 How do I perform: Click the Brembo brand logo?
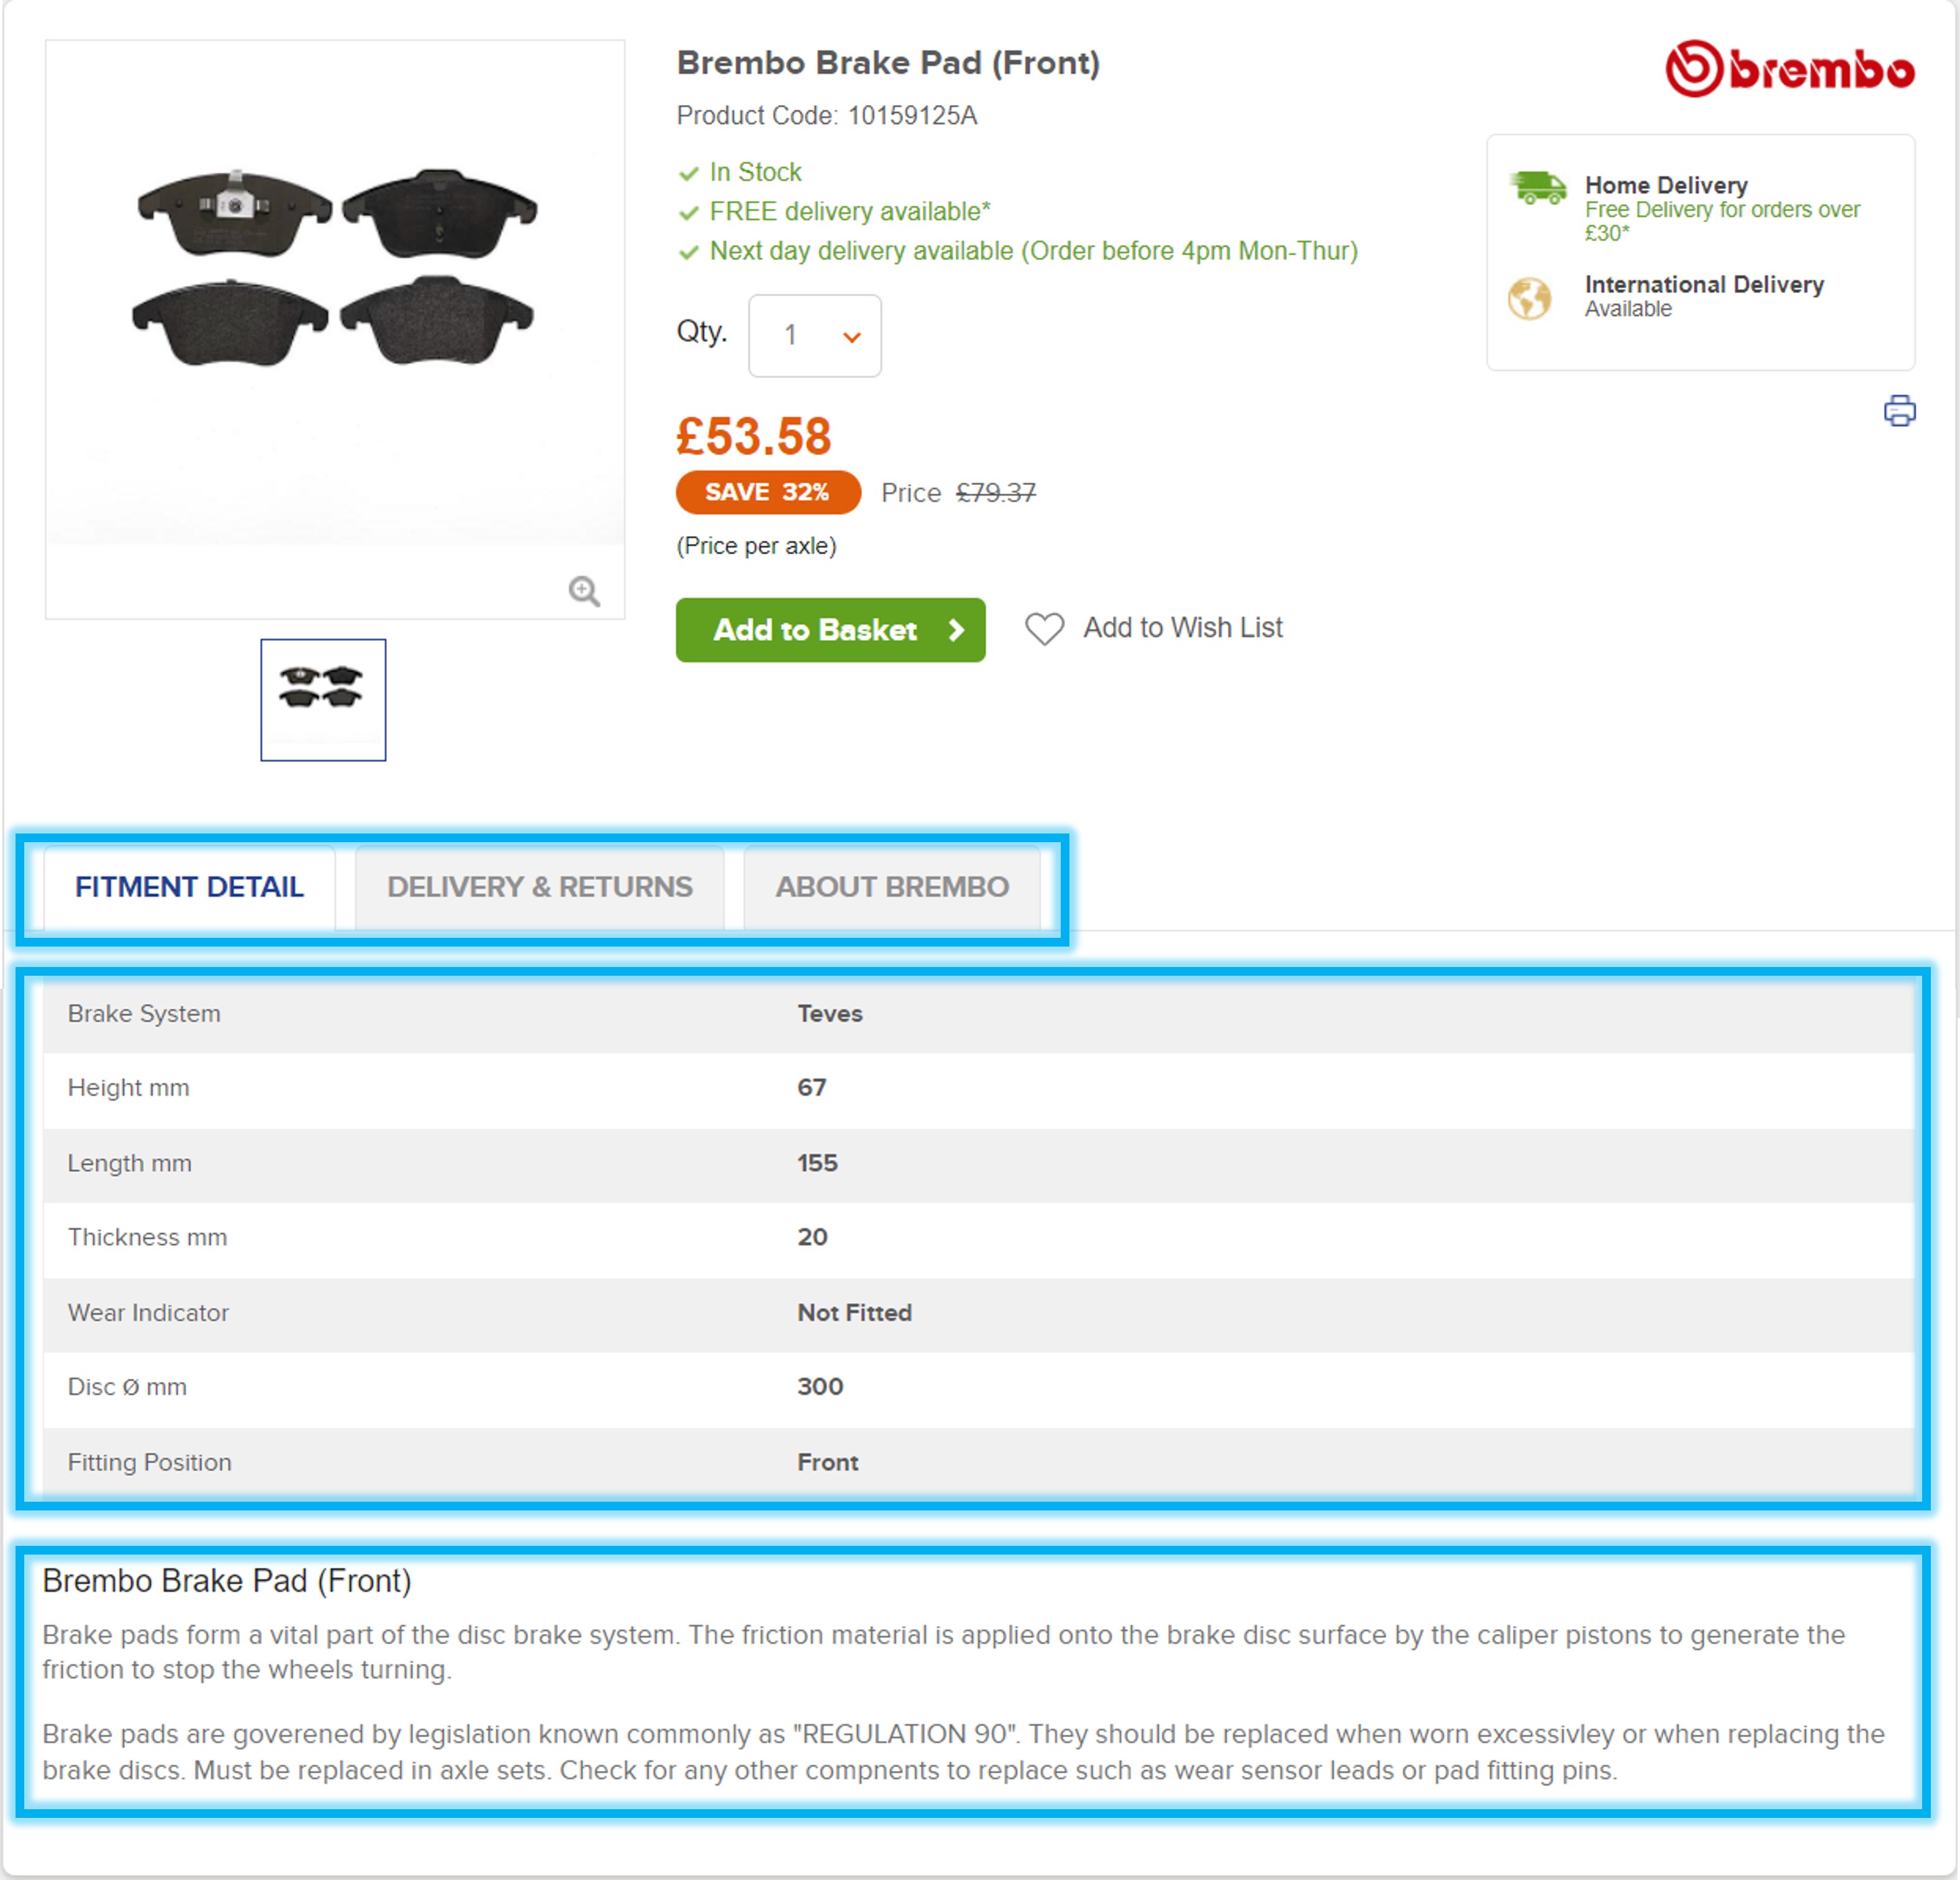click(x=1789, y=69)
